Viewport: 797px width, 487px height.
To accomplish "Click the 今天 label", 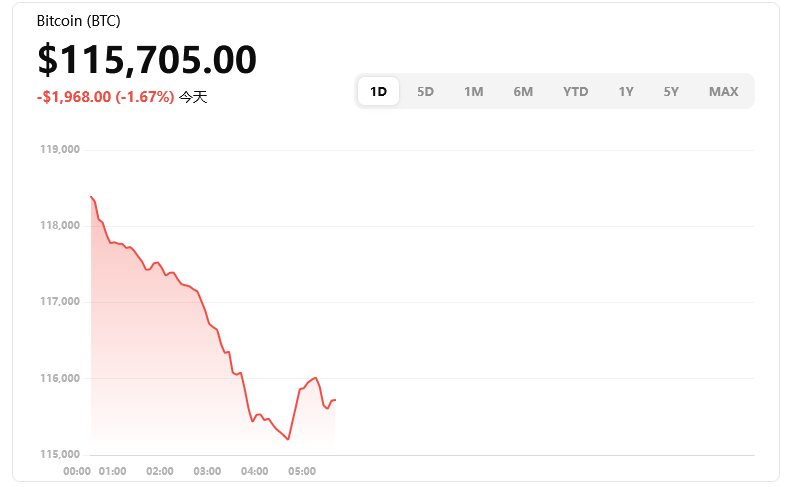I will [x=193, y=97].
